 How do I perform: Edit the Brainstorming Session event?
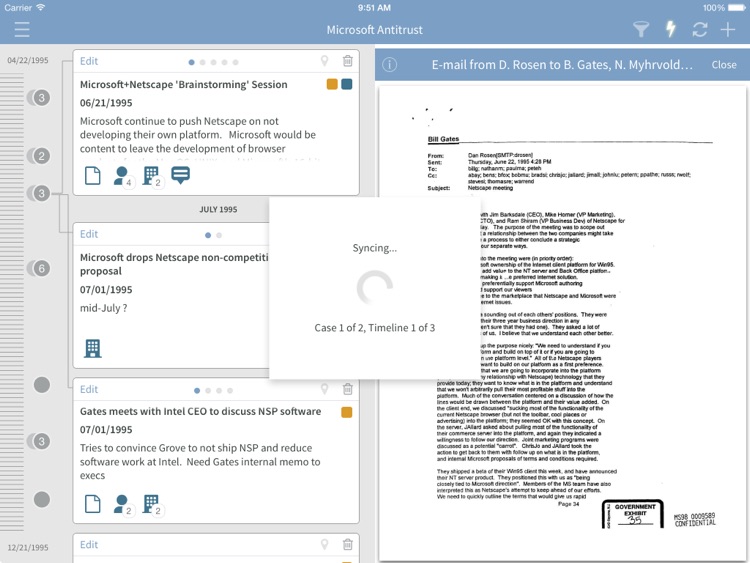(89, 61)
